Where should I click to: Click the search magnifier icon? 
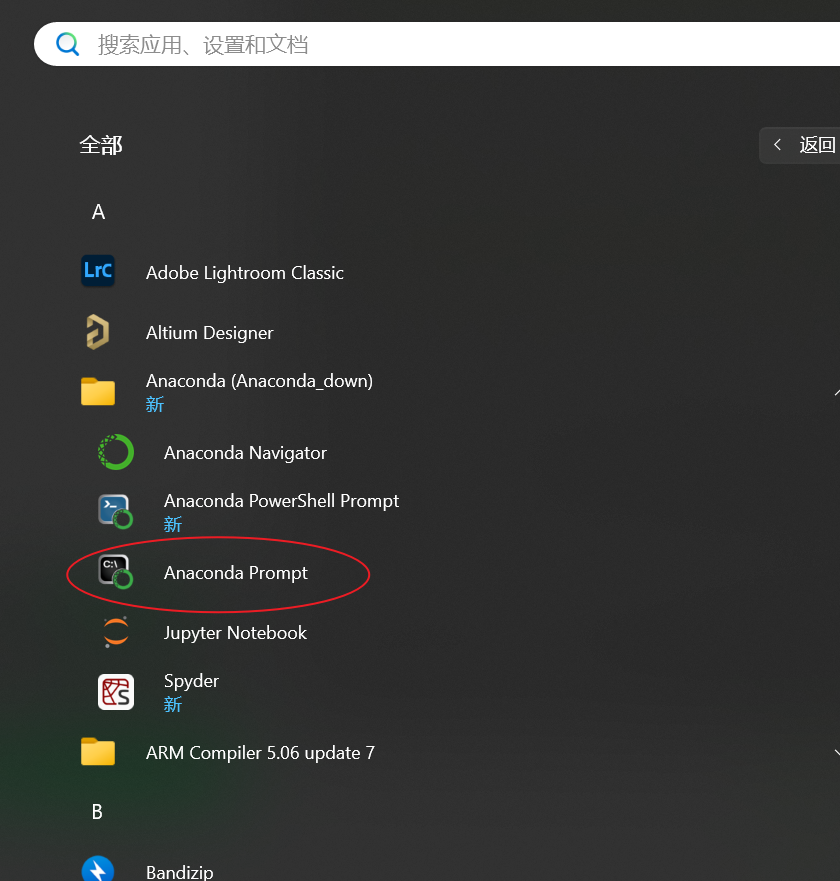67,44
